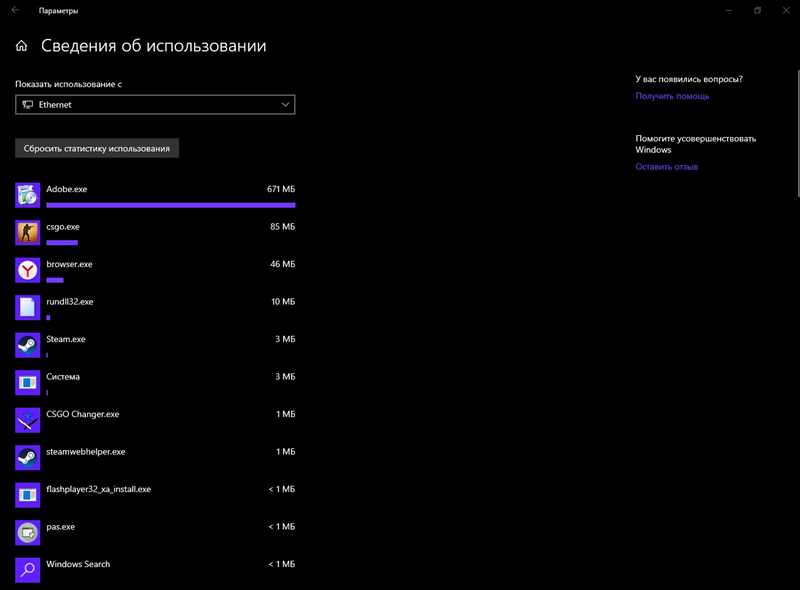Click the 10 МБ usage value
The height and width of the screenshot is (590, 800).
pos(283,302)
